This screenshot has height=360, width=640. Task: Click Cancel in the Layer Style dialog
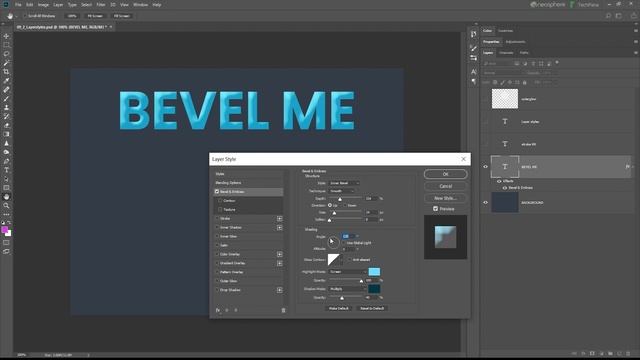click(445, 186)
